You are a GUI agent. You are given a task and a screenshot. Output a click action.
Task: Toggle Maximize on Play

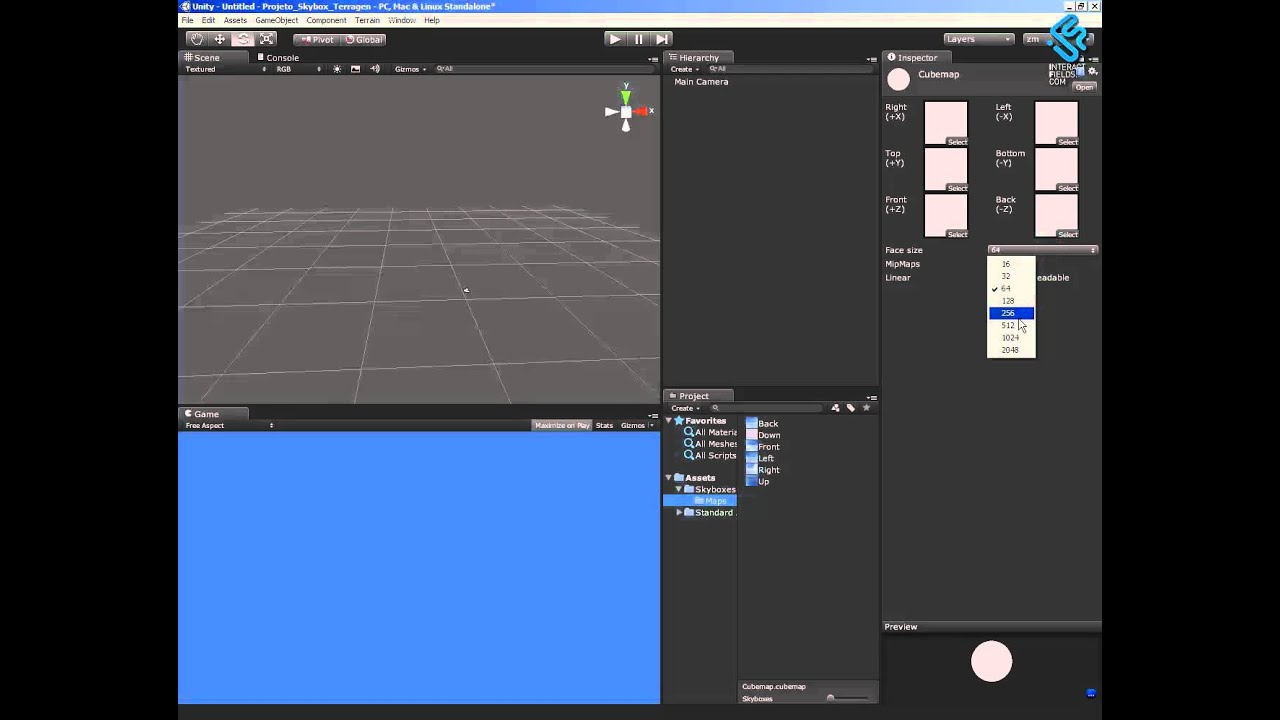[562, 426]
